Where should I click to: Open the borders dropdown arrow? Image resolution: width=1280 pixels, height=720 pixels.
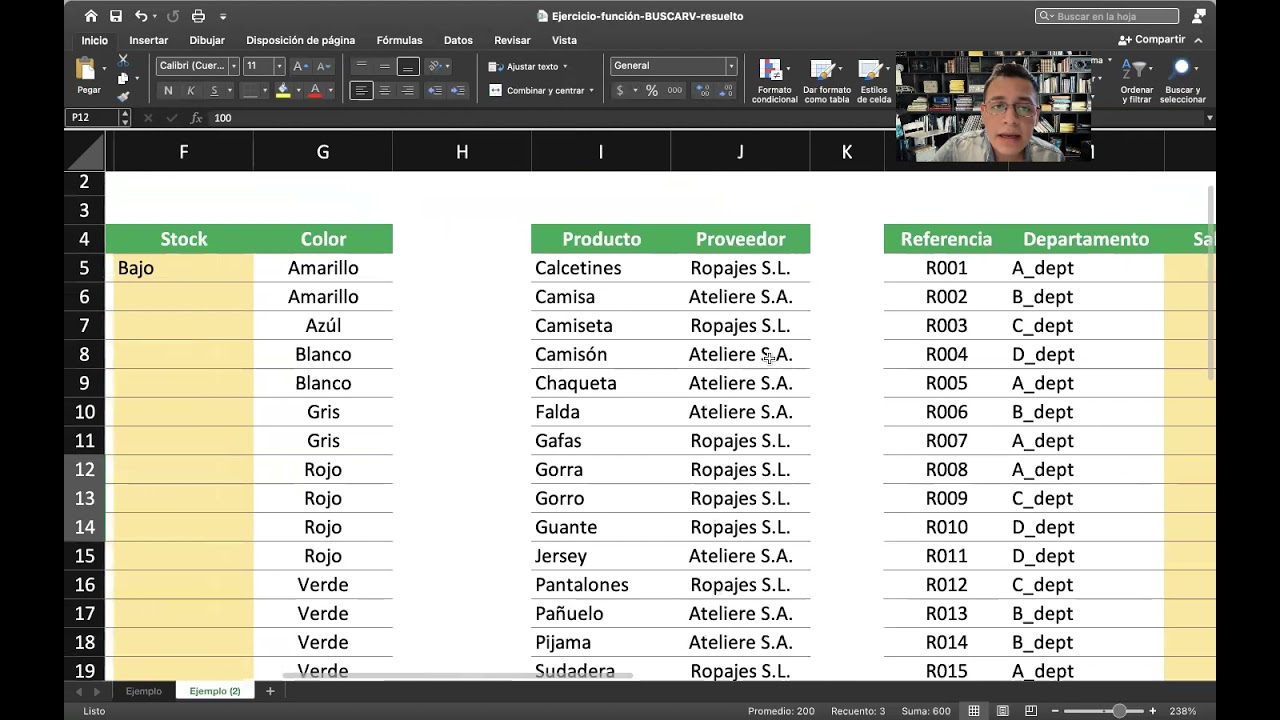click(x=265, y=91)
